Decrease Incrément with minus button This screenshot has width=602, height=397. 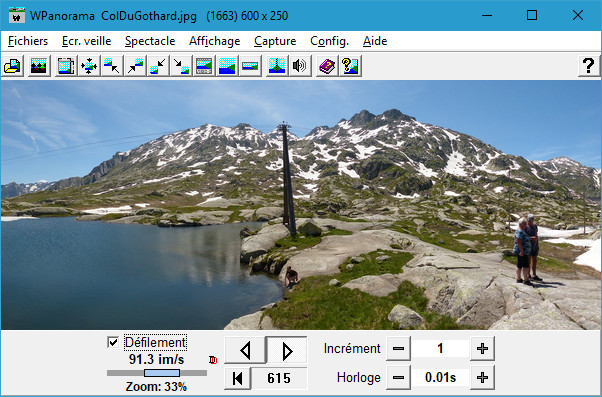[x=398, y=349]
